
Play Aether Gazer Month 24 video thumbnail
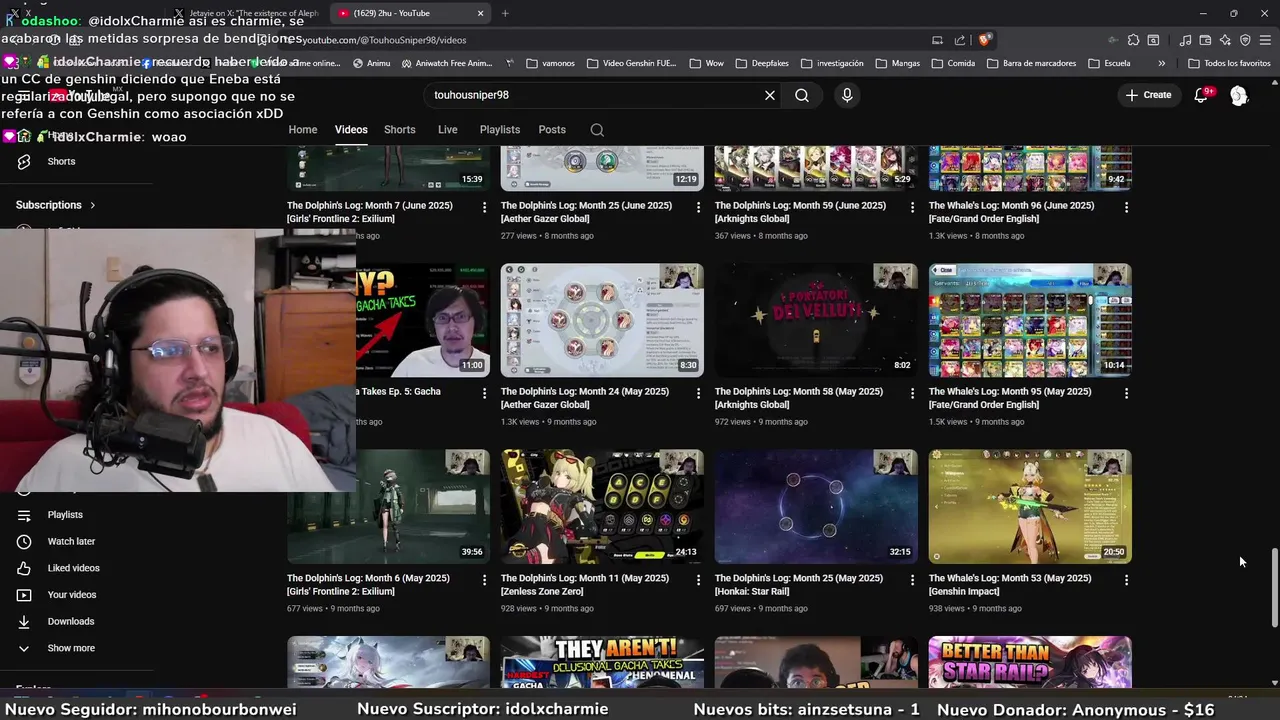pyautogui.click(x=602, y=320)
